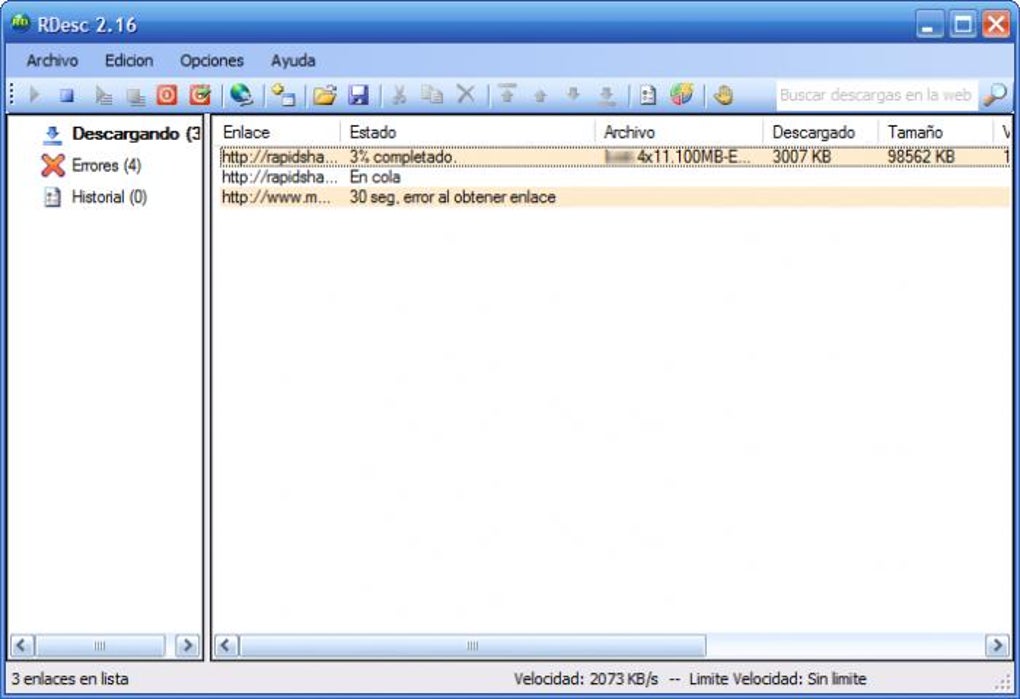The image size is (1020, 699).
Task: Click the http://www.m... link cell
Action: click(276, 197)
